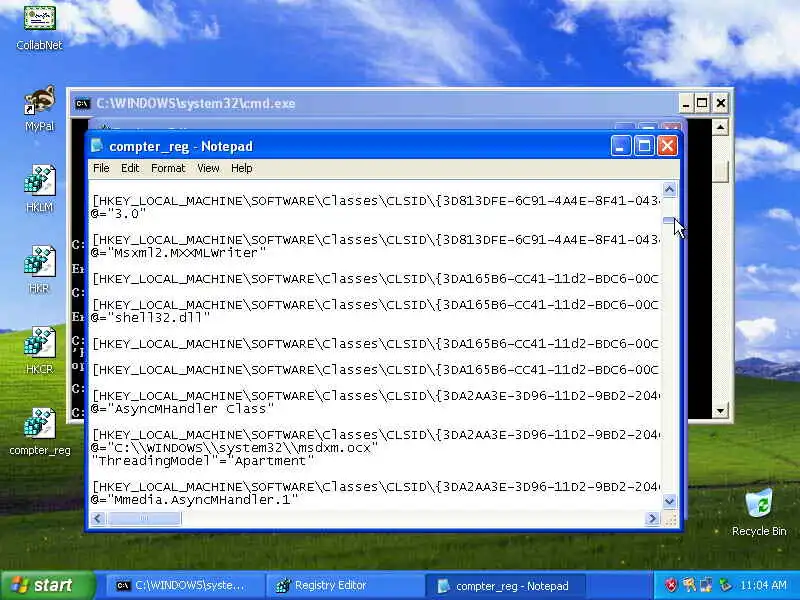Viewport: 800px width, 600px height.
Task: Close the cmd.exe window
Action: [720, 104]
